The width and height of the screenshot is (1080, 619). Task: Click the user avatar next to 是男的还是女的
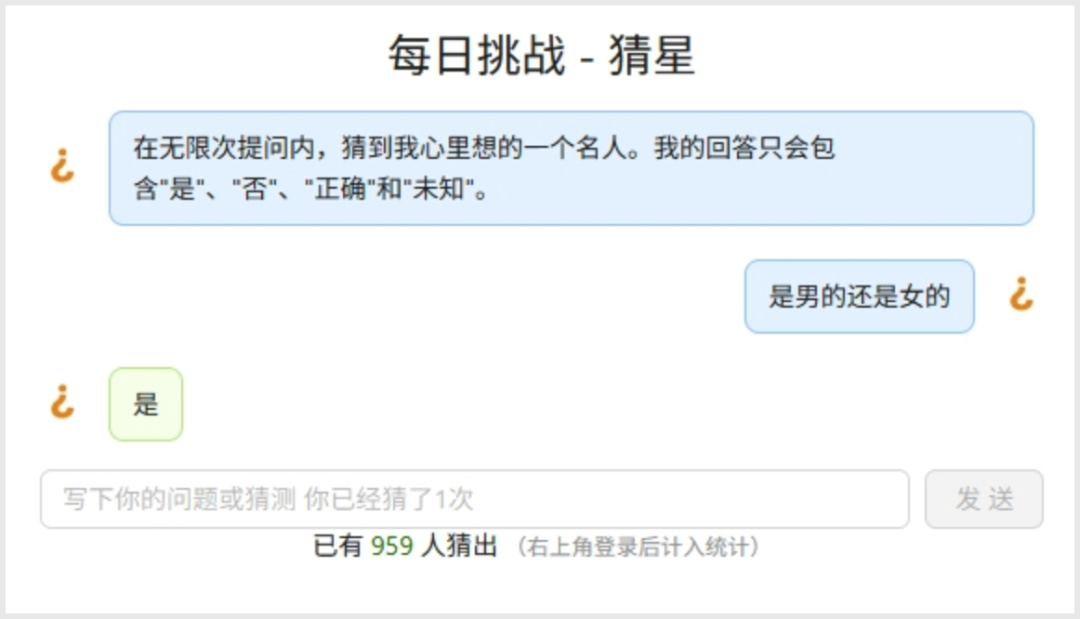1021,295
